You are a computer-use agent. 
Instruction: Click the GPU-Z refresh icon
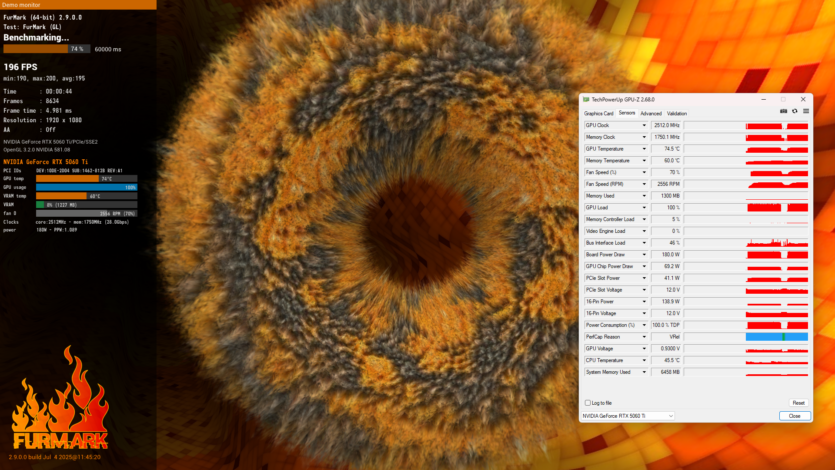[795, 111]
